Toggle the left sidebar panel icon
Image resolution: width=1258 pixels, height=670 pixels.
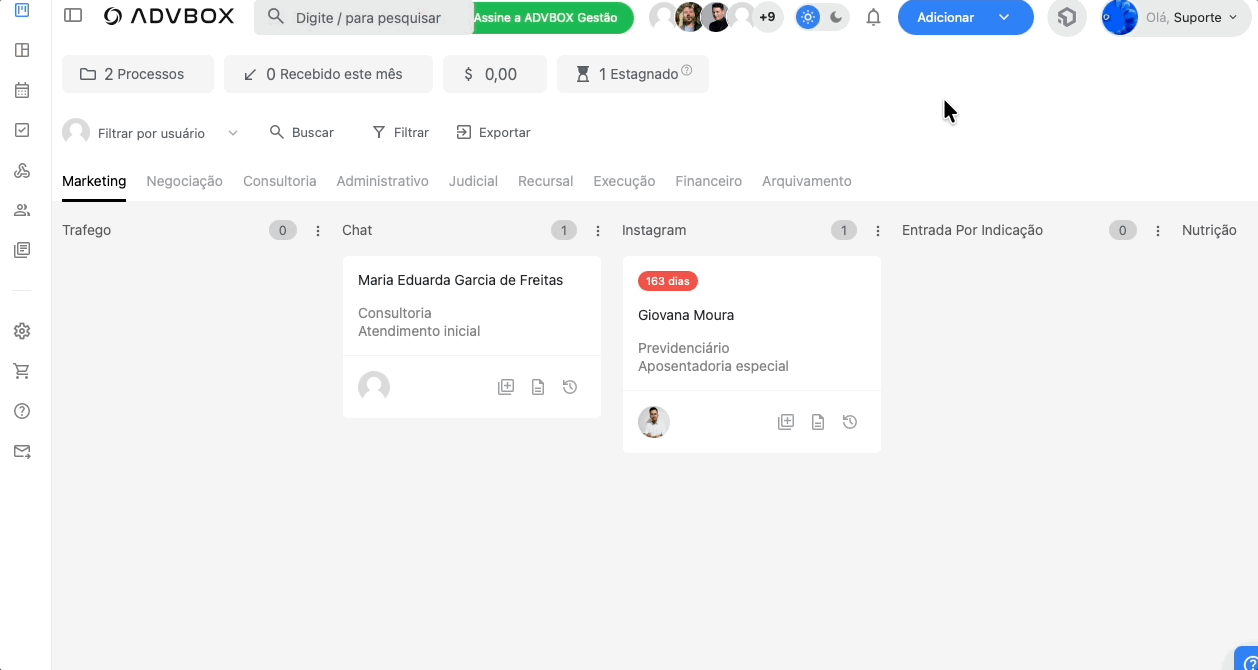(73, 16)
